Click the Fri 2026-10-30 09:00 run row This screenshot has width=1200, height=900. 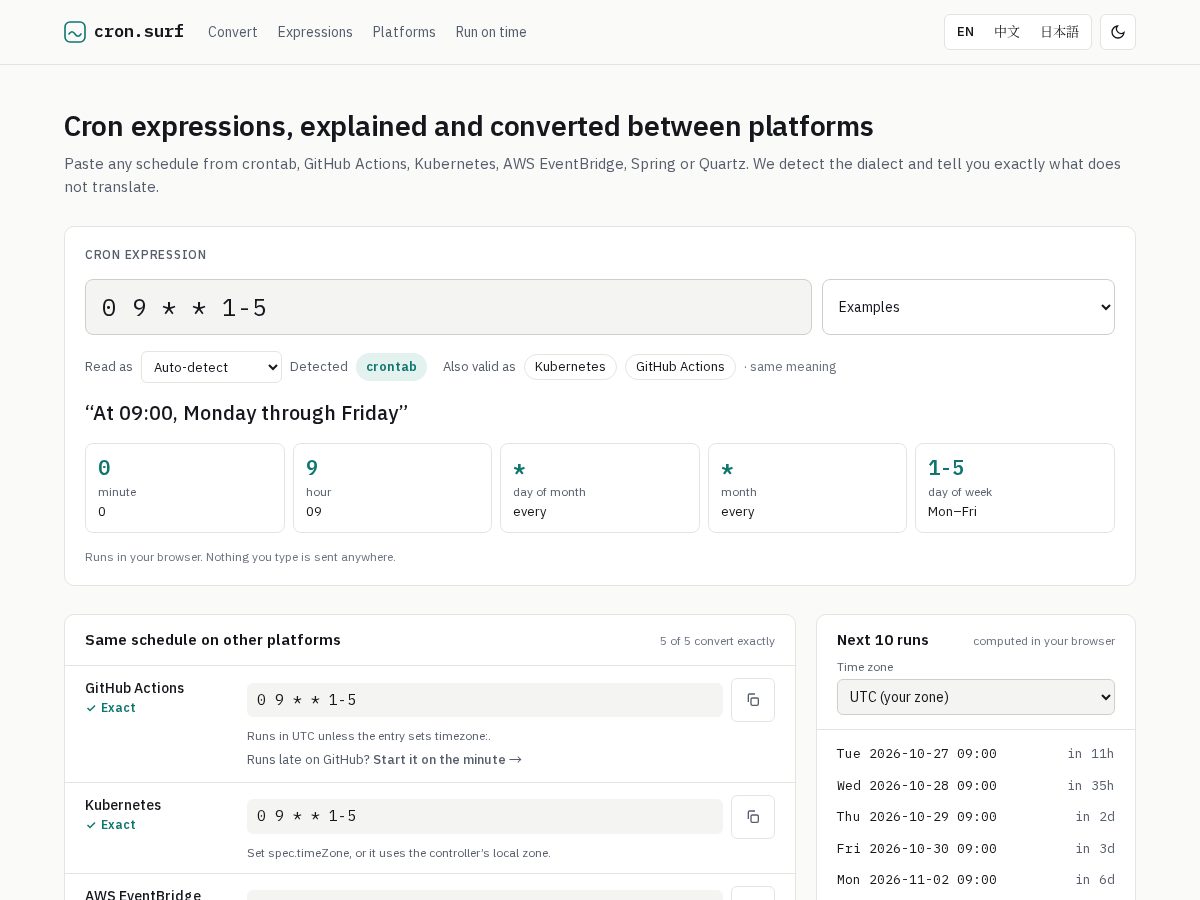[976, 848]
